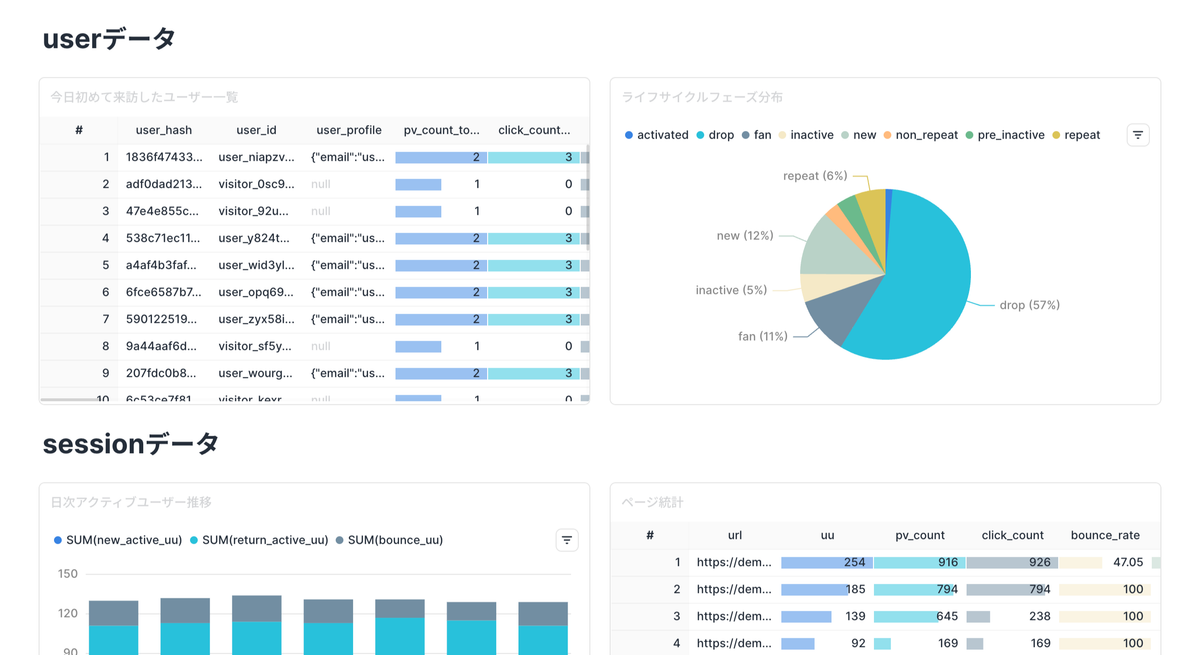
Task: Click the user_id column header
Action: tap(256, 130)
